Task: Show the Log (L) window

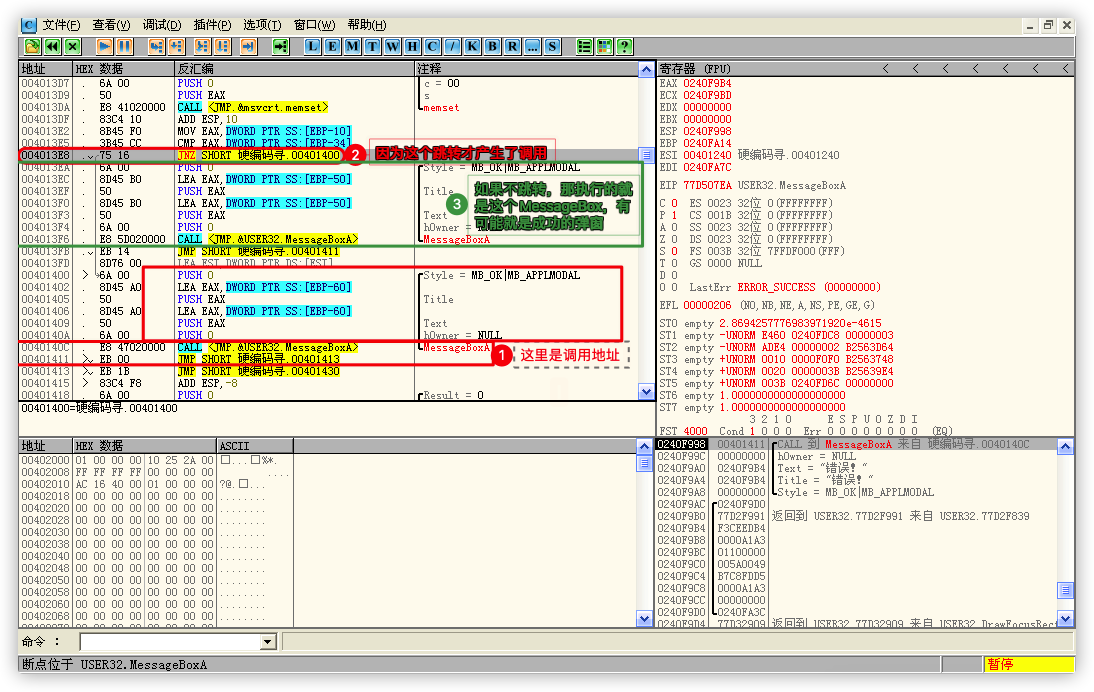Action: pos(313,46)
